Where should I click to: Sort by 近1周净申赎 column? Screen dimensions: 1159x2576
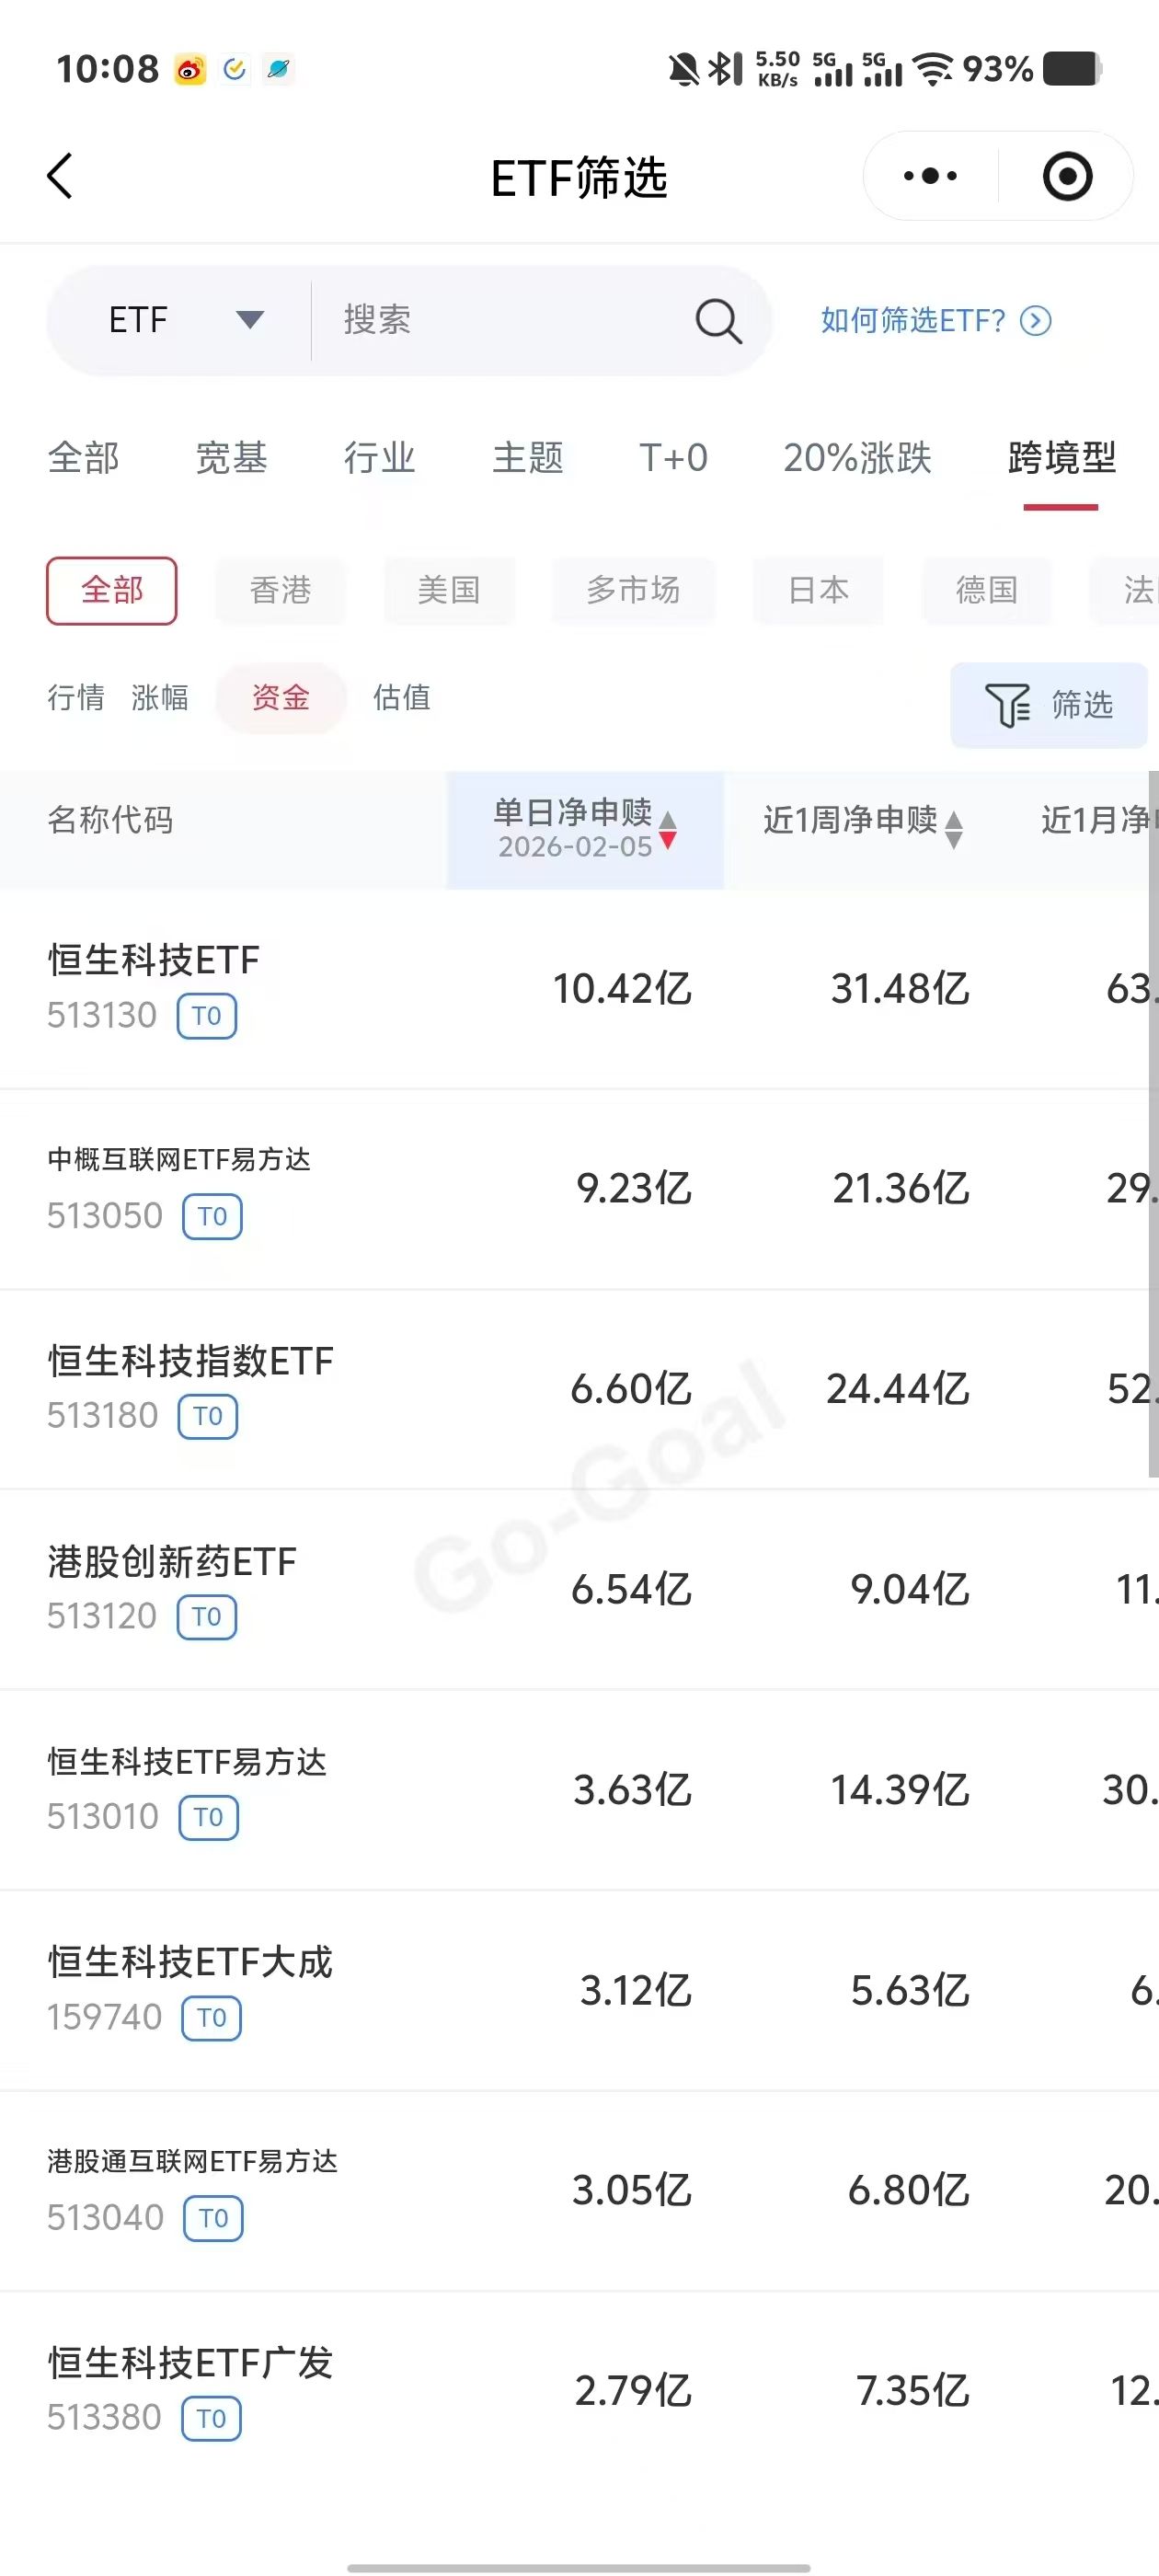[862, 822]
